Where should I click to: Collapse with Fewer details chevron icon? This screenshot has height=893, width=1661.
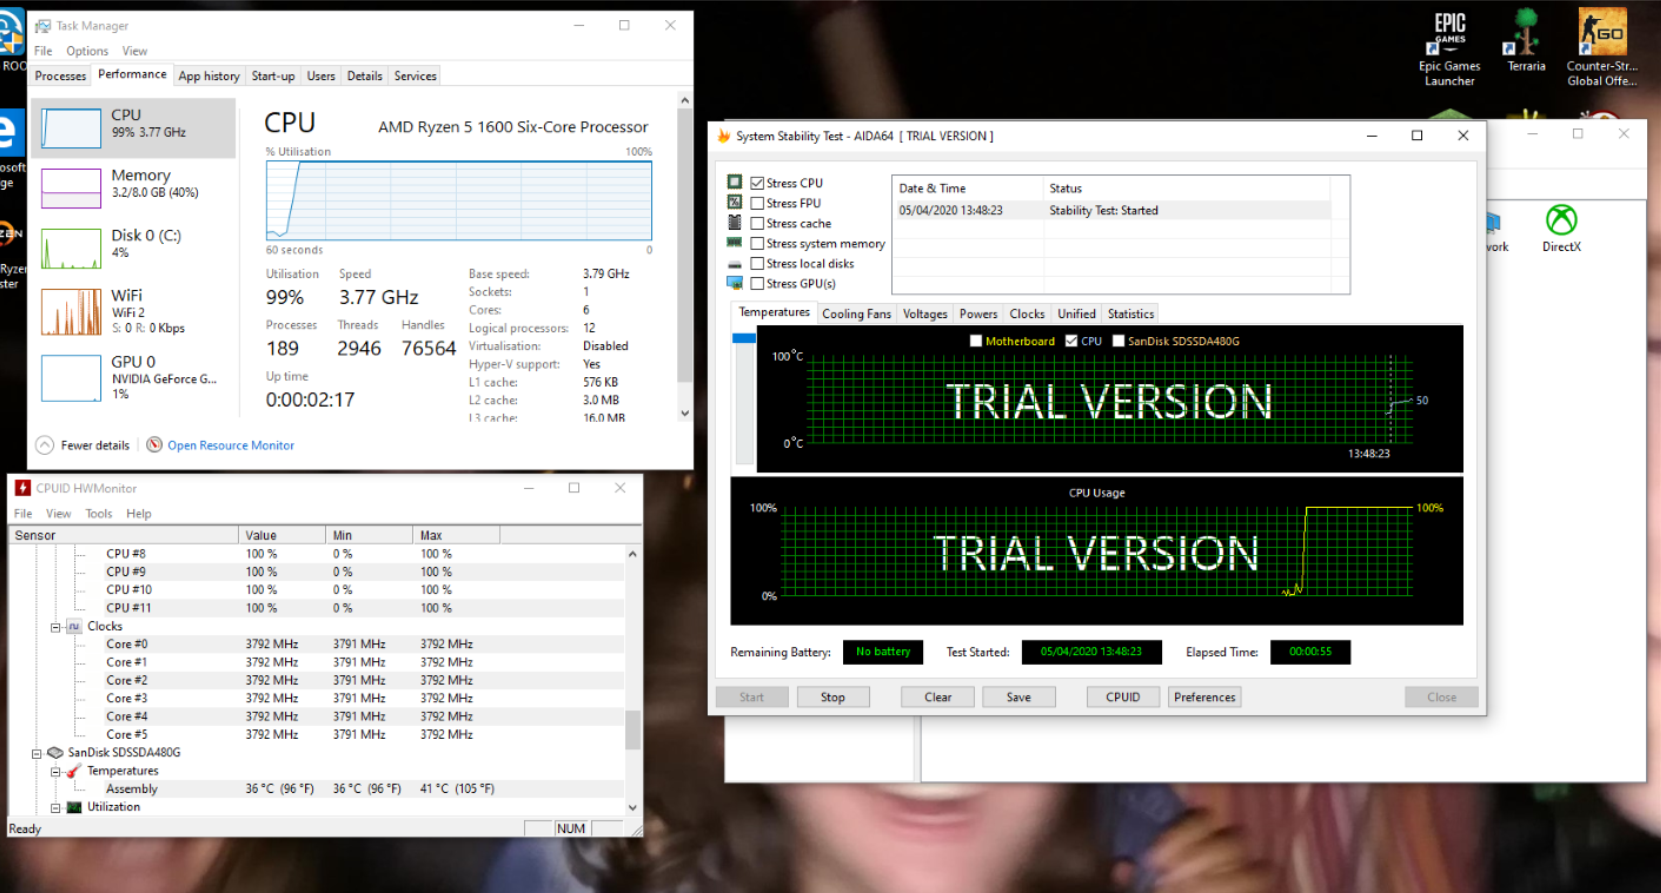45,445
